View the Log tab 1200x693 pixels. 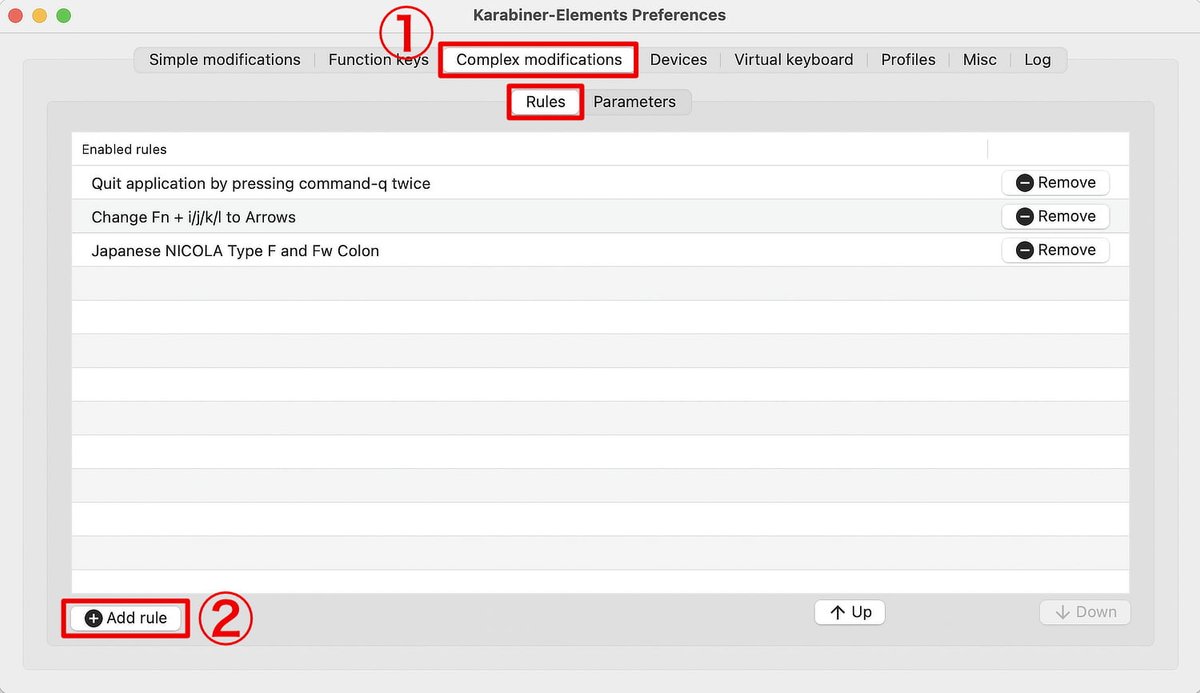(x=1037, y=59)
